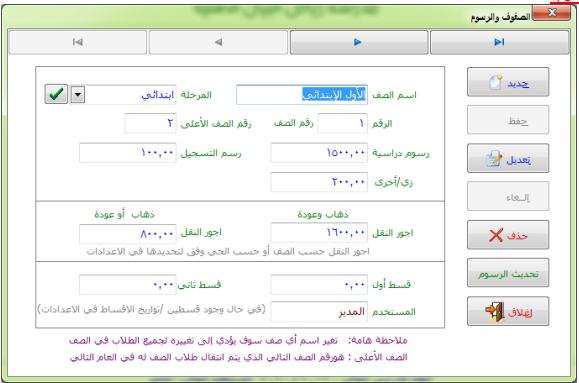Click the جديد (New) button
The width and height of the screenshot is (579, 383).
pyautogui.click(x=508, y=82)
